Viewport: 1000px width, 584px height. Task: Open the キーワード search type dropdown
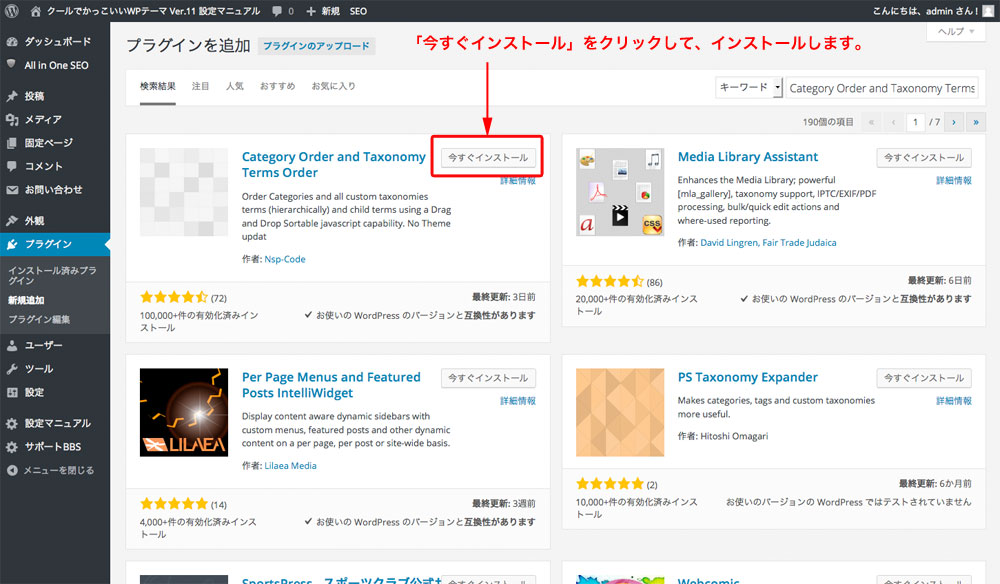[x=749, y=87]
